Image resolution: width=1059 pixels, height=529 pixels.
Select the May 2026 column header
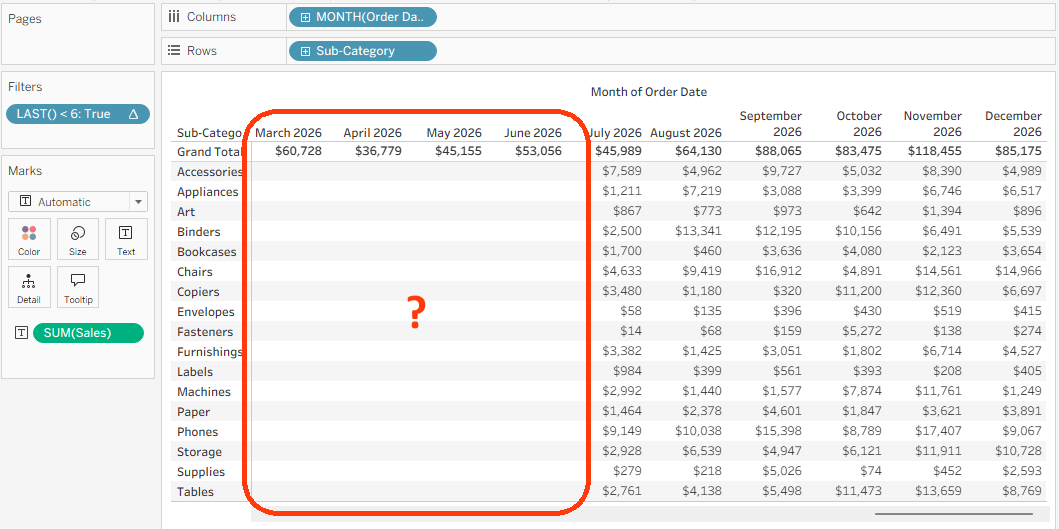point(454,132)
